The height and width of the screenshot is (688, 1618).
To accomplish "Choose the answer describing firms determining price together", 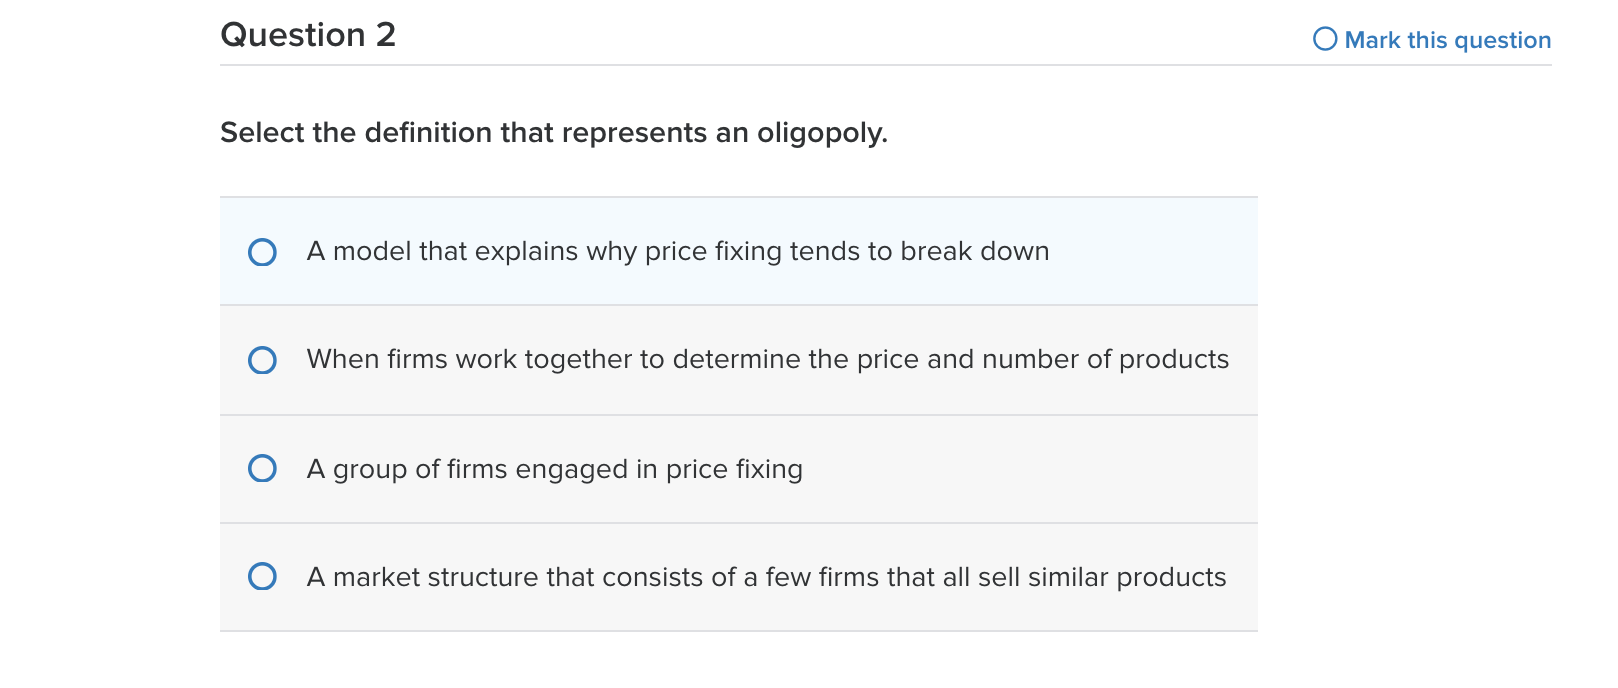I will [x=767, y=361].
